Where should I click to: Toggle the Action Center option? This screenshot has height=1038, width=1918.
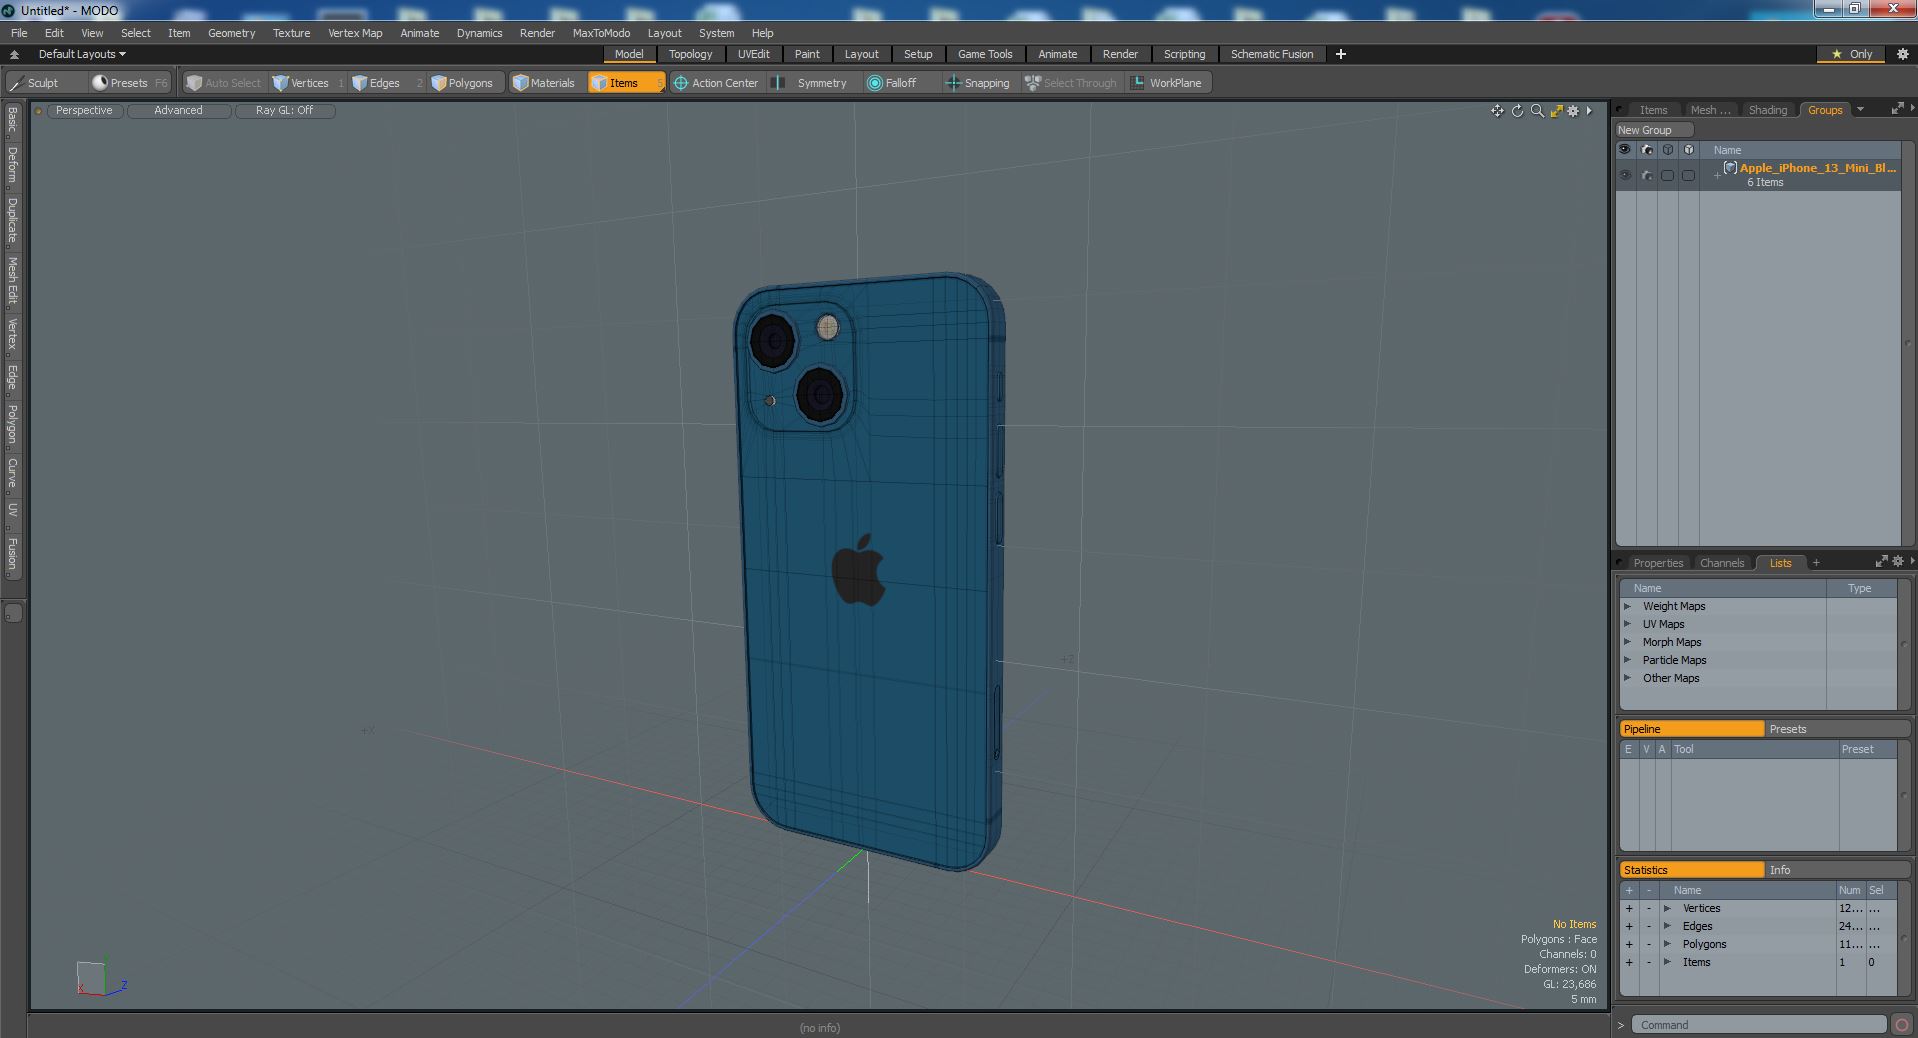[716, 83]
